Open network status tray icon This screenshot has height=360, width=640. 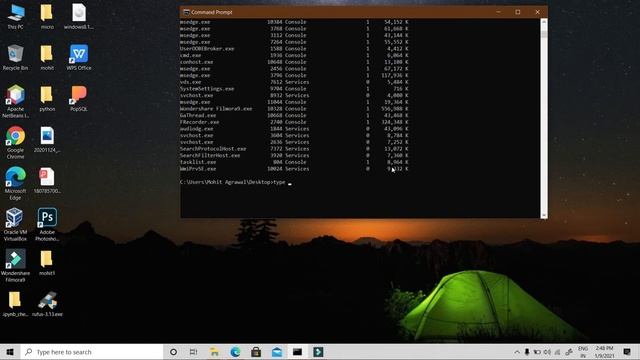(x=557, y=352)
